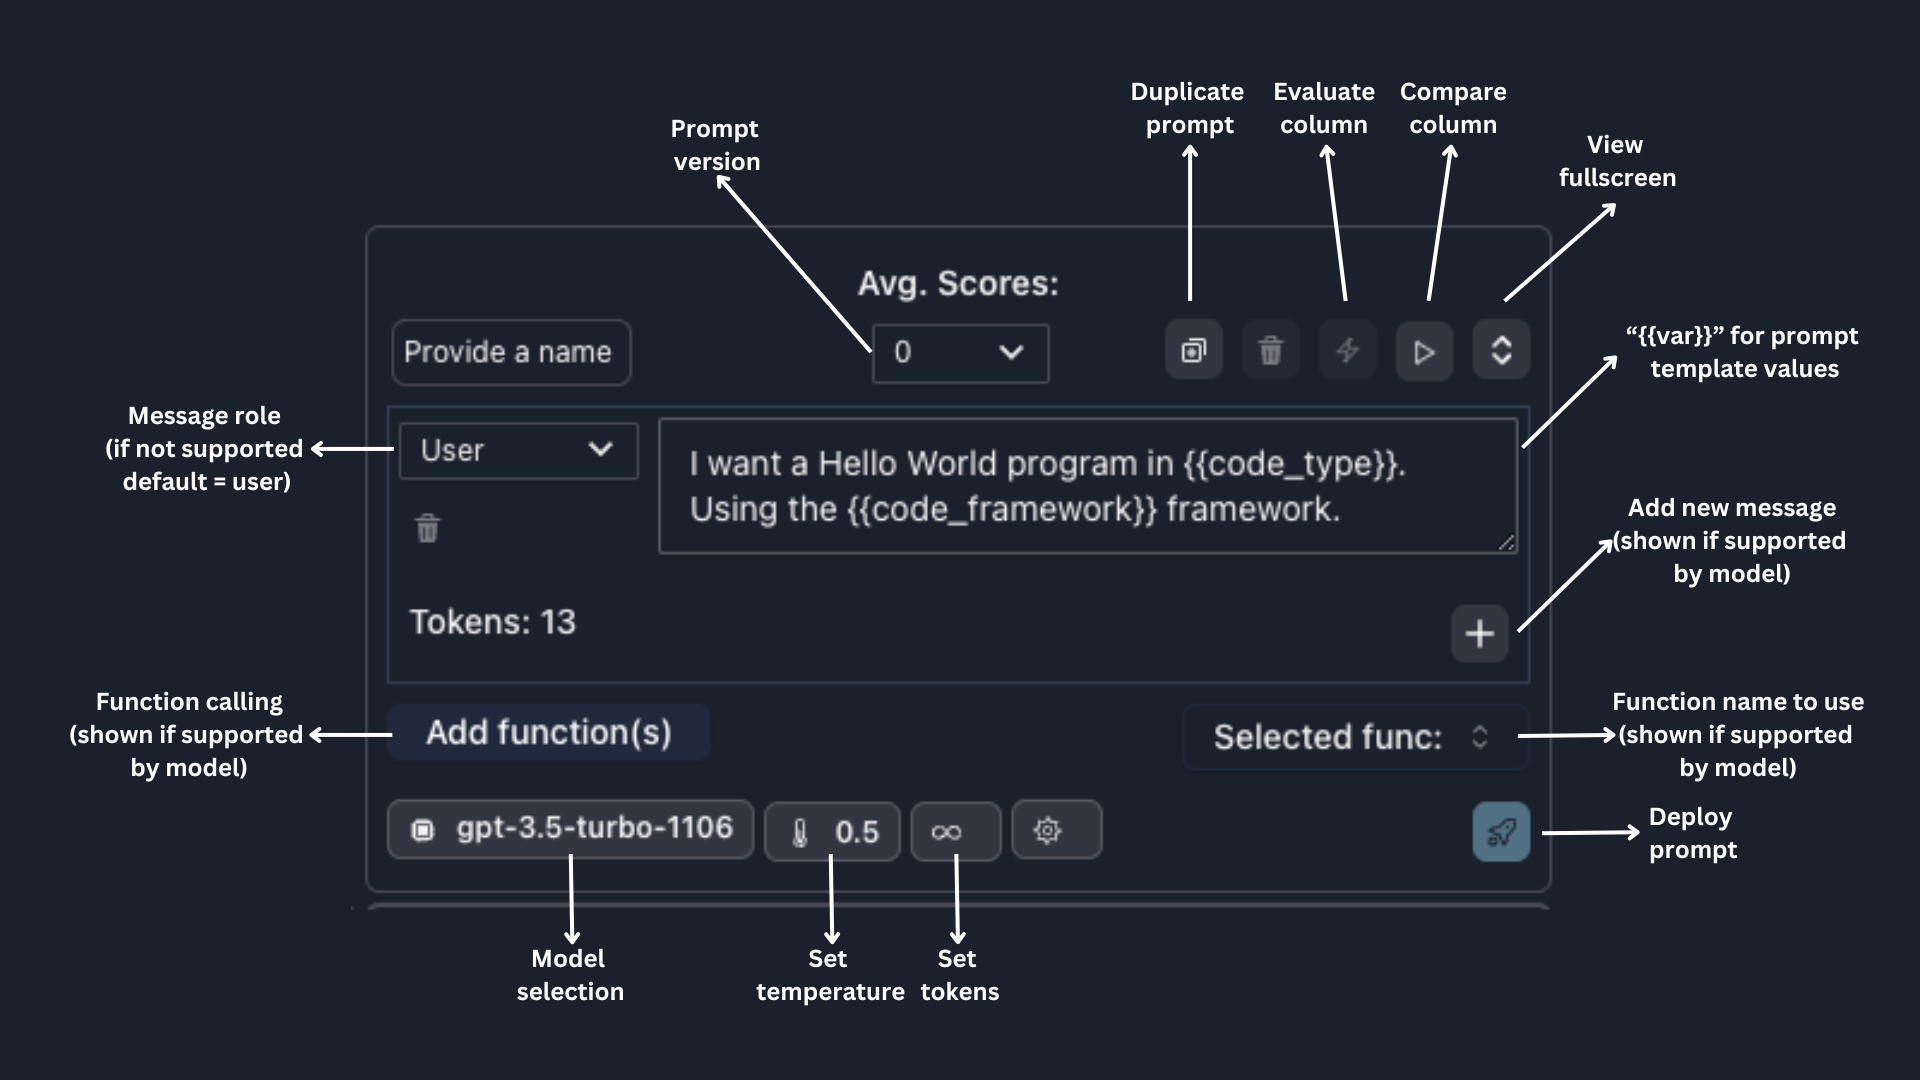Click the Provide a name input field
This screenshot has height=1080, width=1920.
click(510, 352)
